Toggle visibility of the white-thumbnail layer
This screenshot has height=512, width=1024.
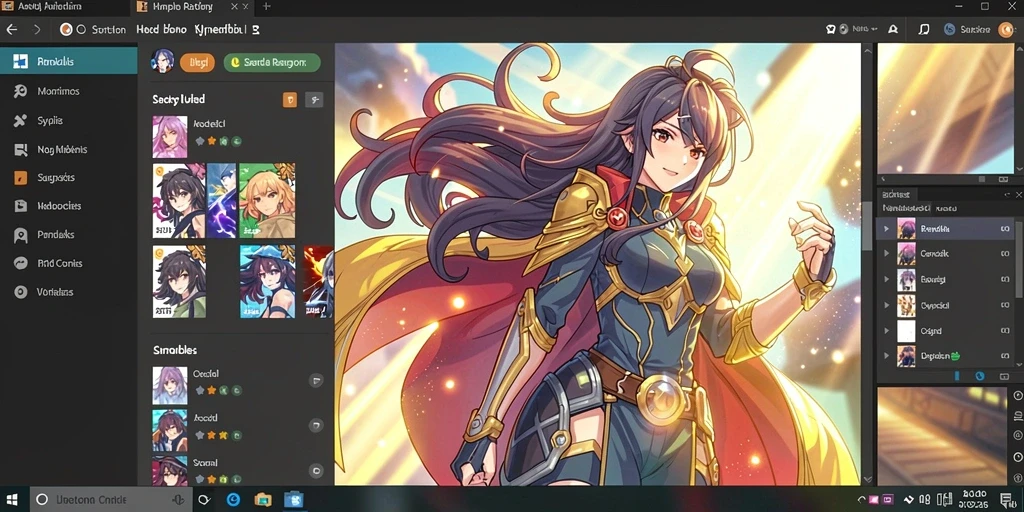(1005, 331)
